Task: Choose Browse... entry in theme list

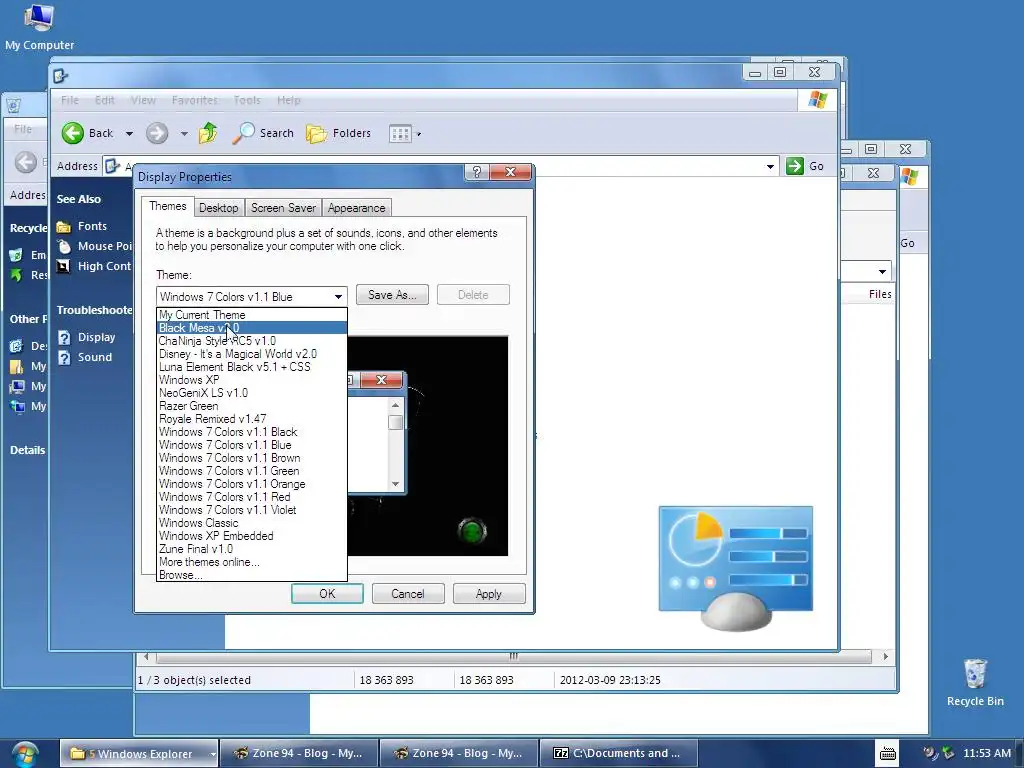Action: point(251,575)
